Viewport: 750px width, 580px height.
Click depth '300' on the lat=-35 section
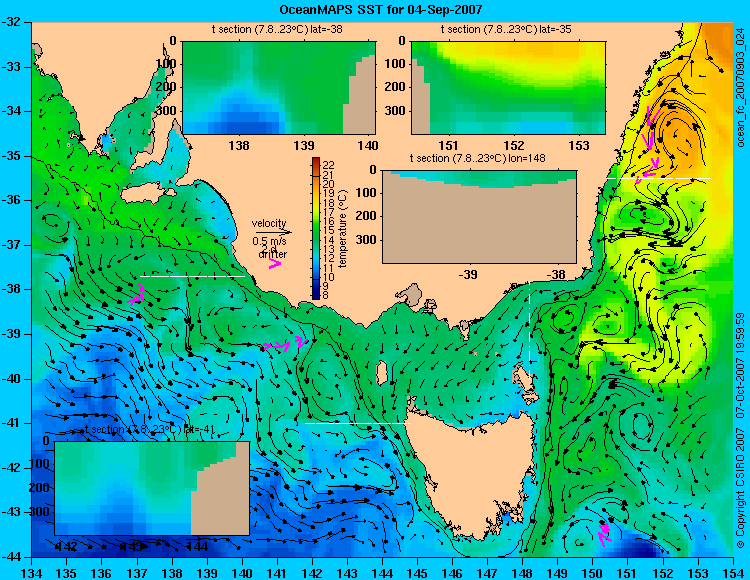(396, 111)
